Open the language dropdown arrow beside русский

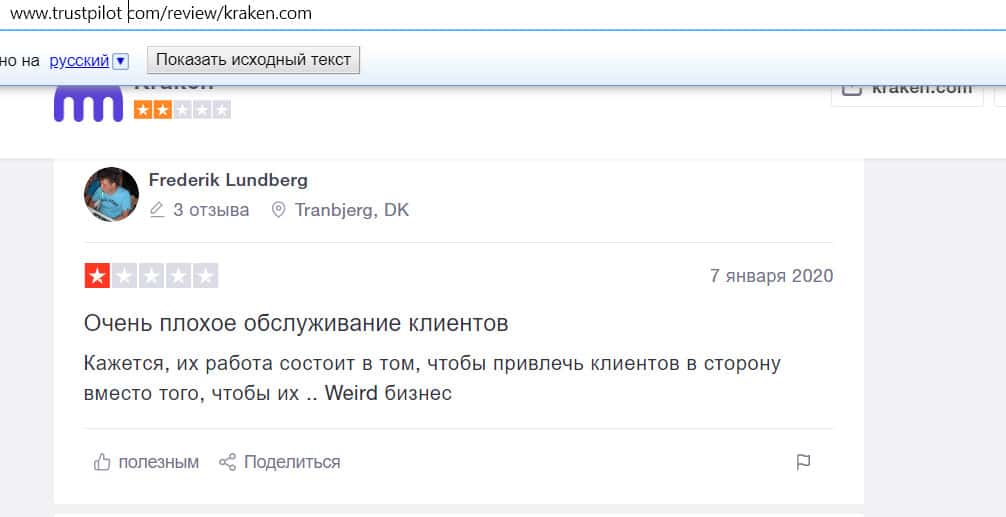pos(121,61)
